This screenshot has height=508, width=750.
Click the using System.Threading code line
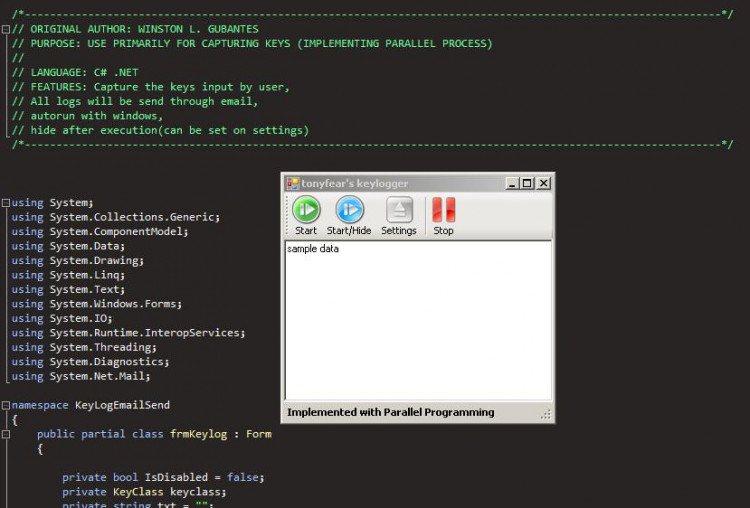102,348
